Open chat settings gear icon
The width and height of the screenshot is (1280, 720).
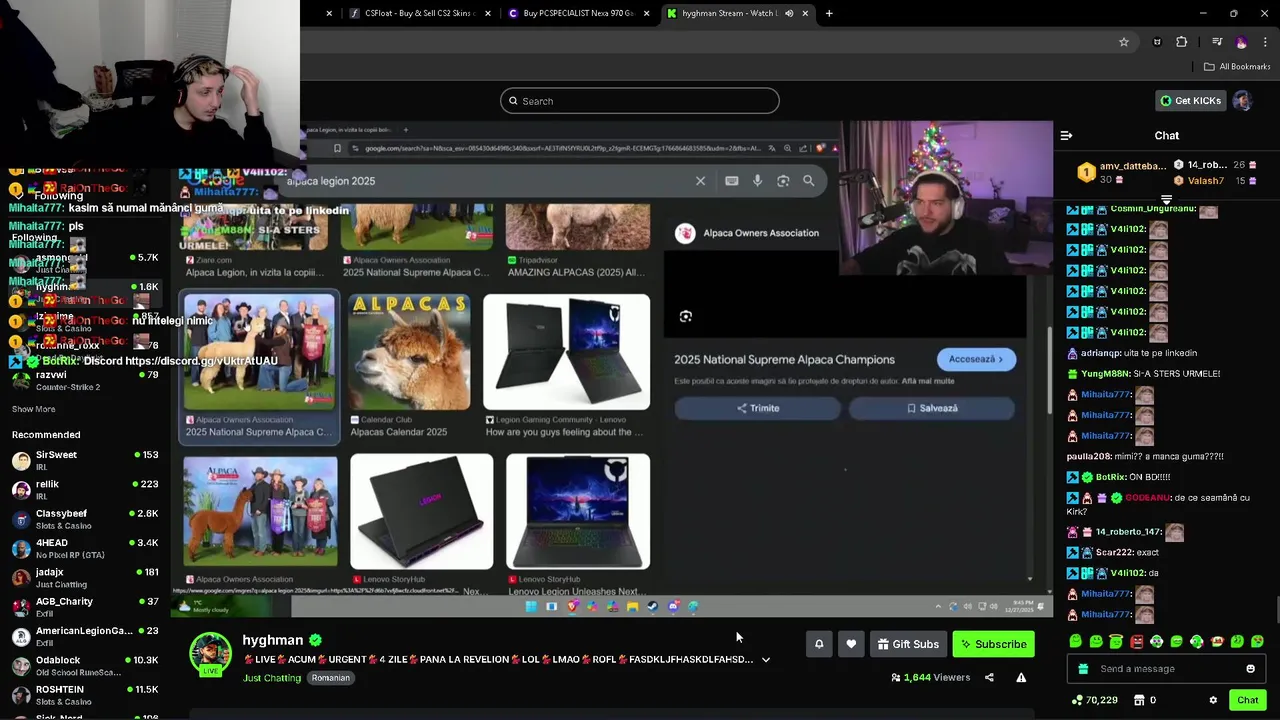[1213, 700]
